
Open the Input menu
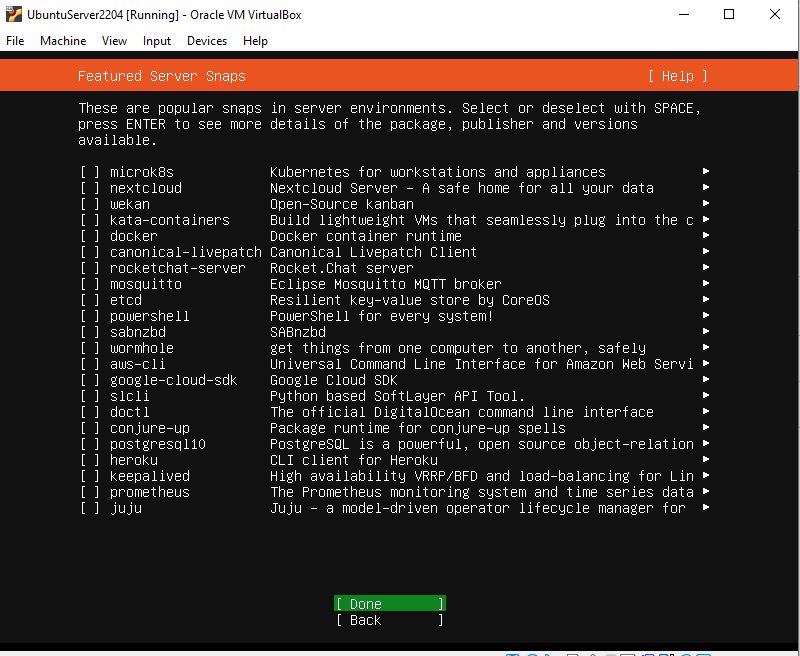(x=157, y=41)
